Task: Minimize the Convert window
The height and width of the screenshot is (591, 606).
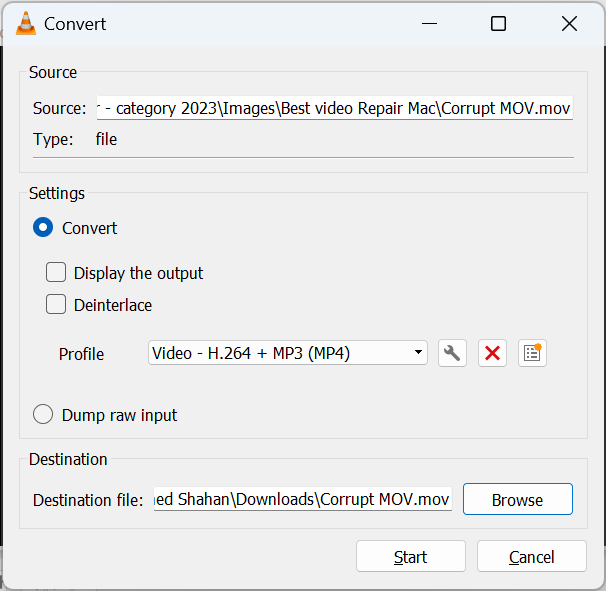Action: coord(429,24)
